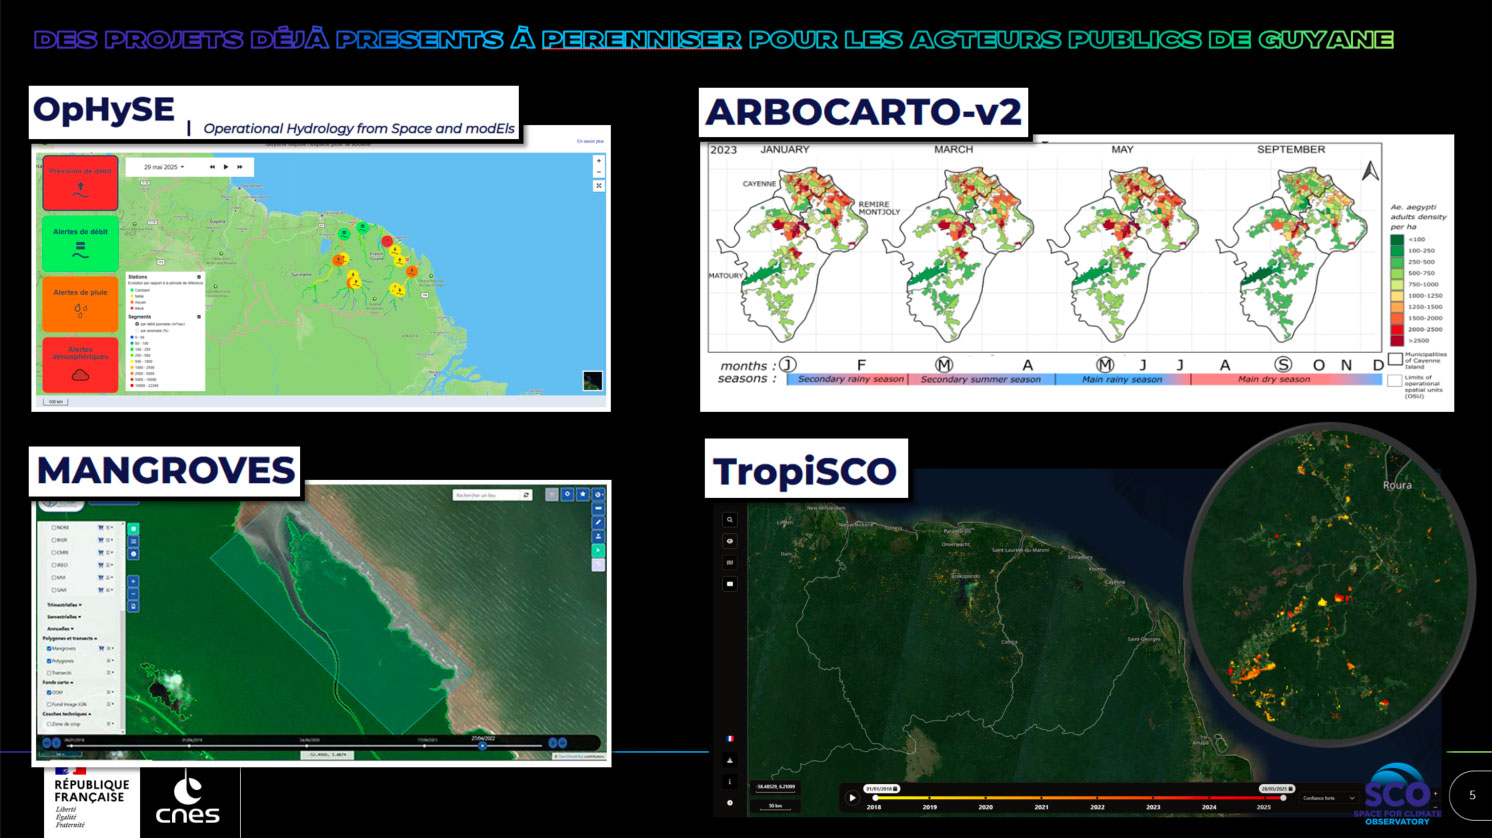Click the red station marker on OpHySE map

tap(387, 241)
